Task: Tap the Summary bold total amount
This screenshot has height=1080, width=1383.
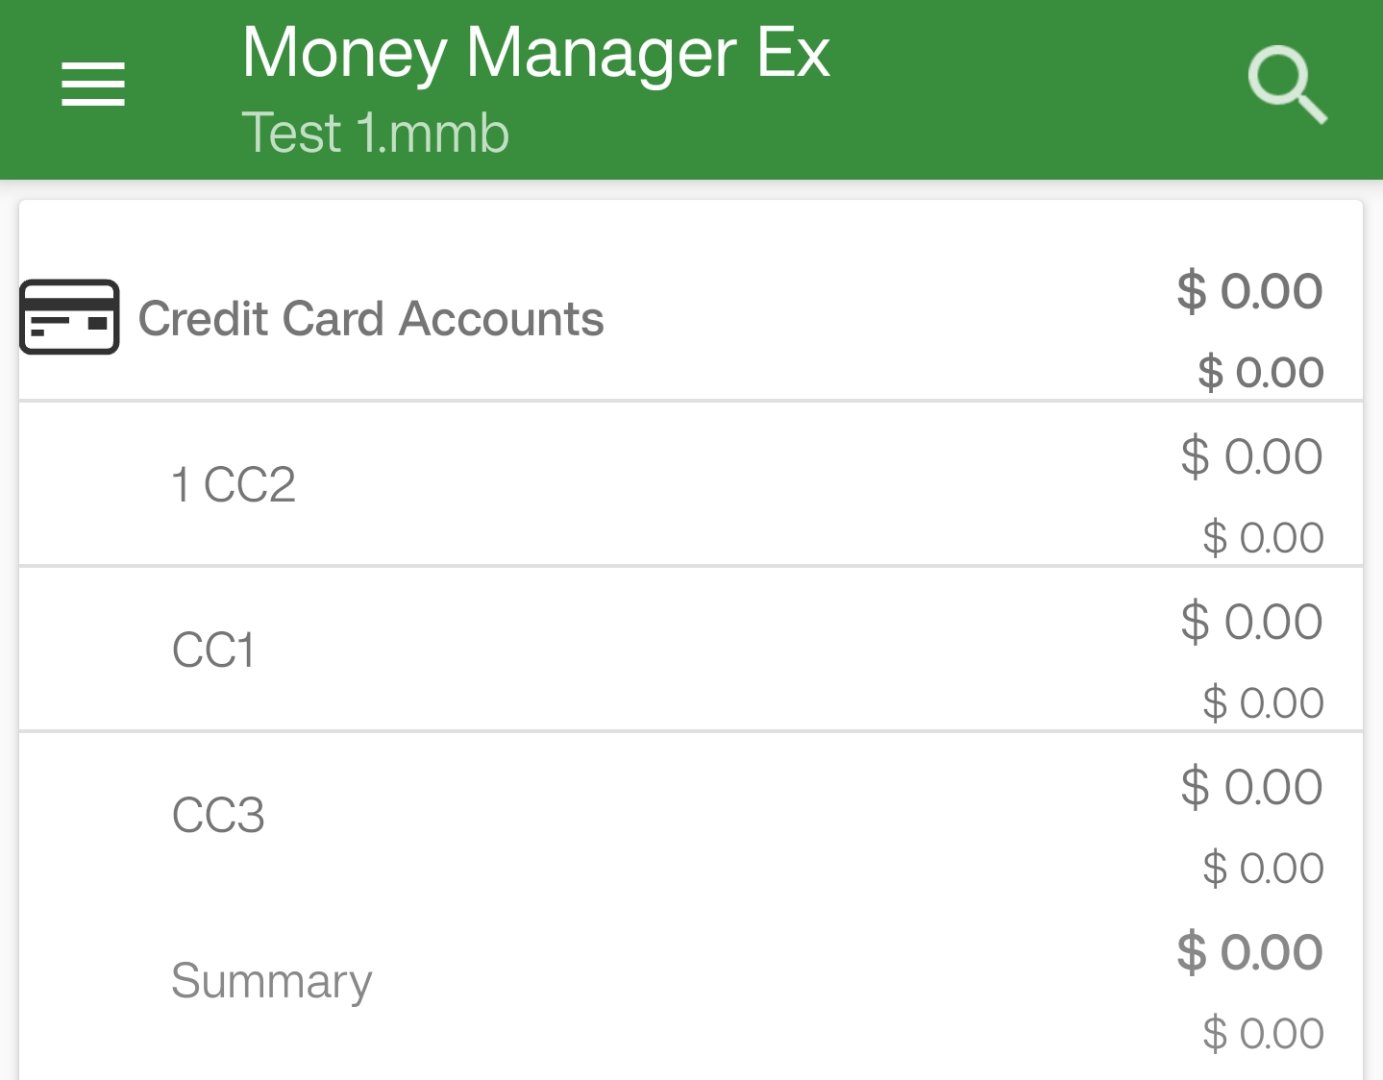Action: coord(1250,951)
